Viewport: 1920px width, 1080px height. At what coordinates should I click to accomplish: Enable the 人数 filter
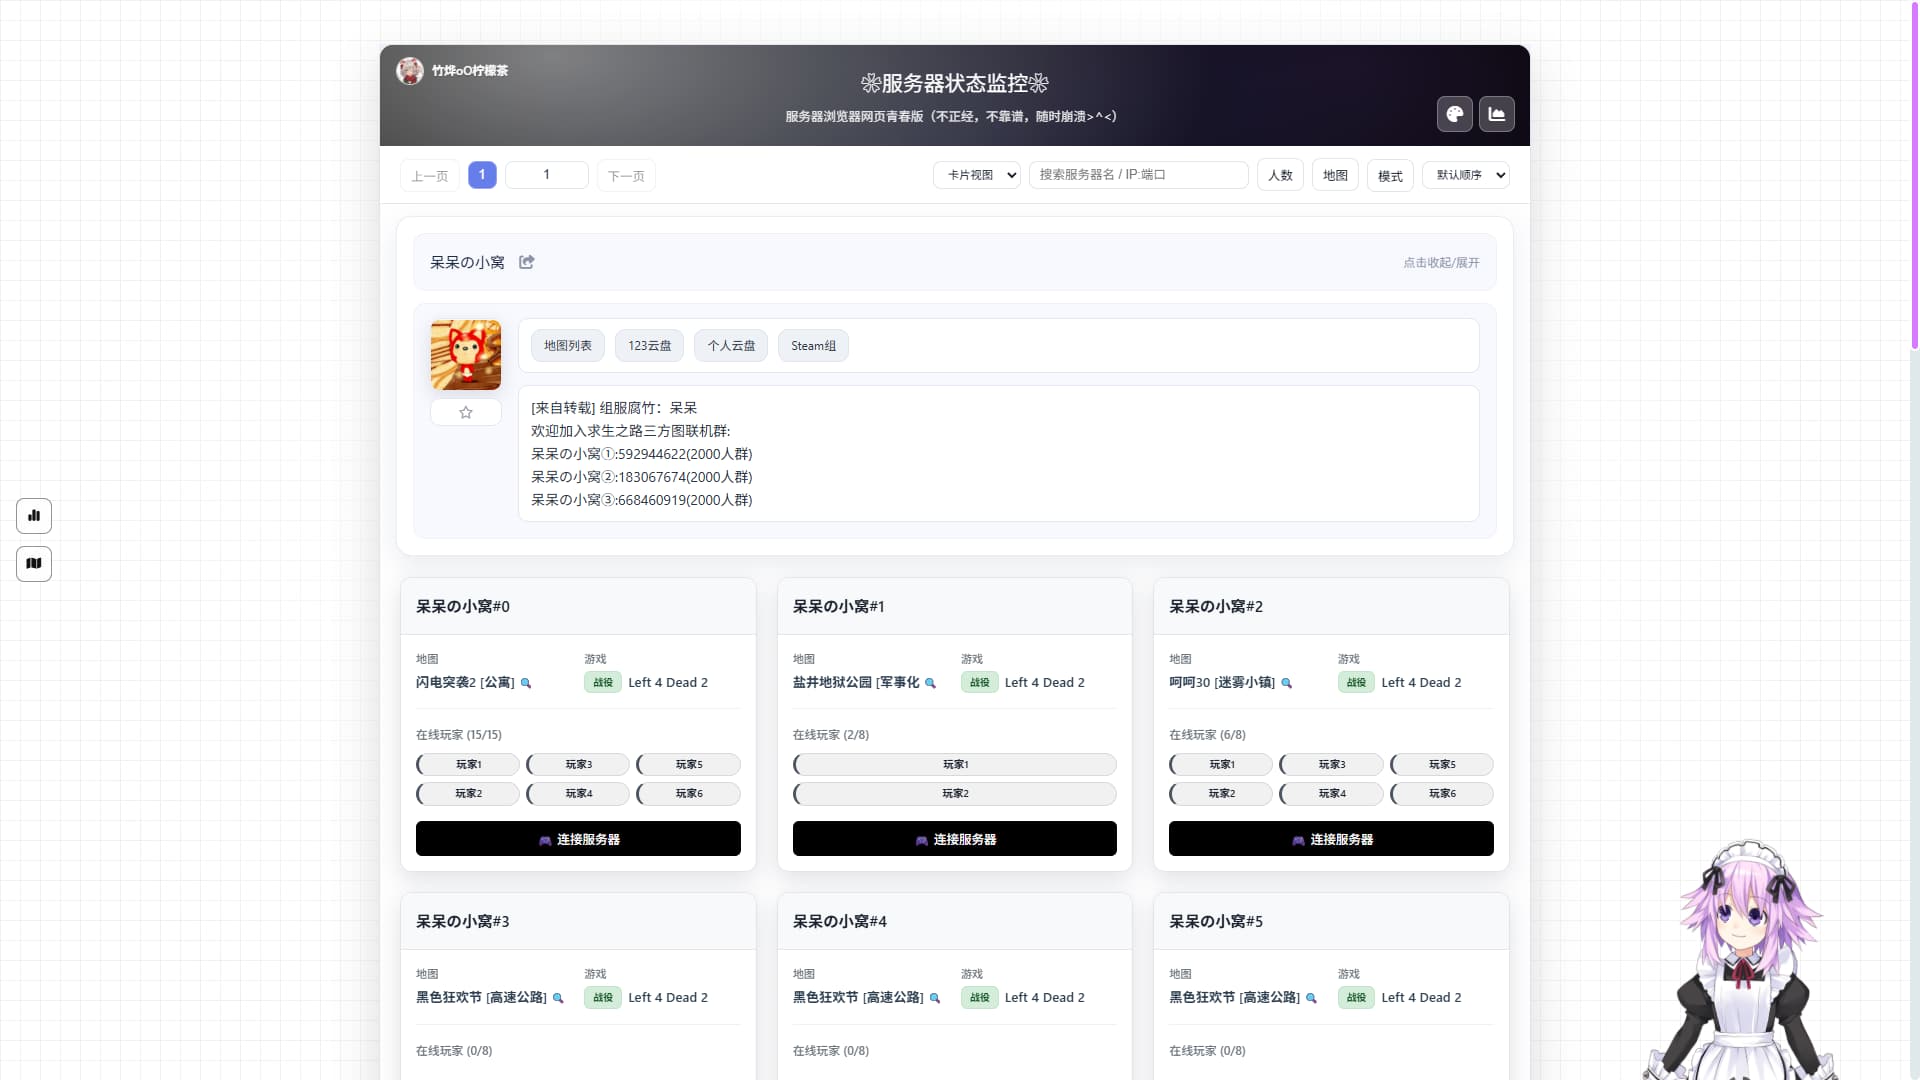click(x=1280, y=175)
